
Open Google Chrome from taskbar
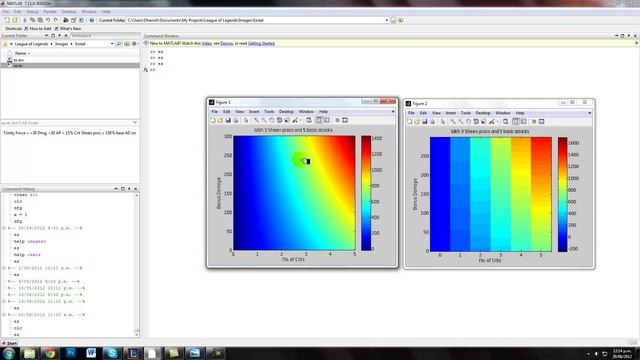pyautogui.click(x=50, y=353)
